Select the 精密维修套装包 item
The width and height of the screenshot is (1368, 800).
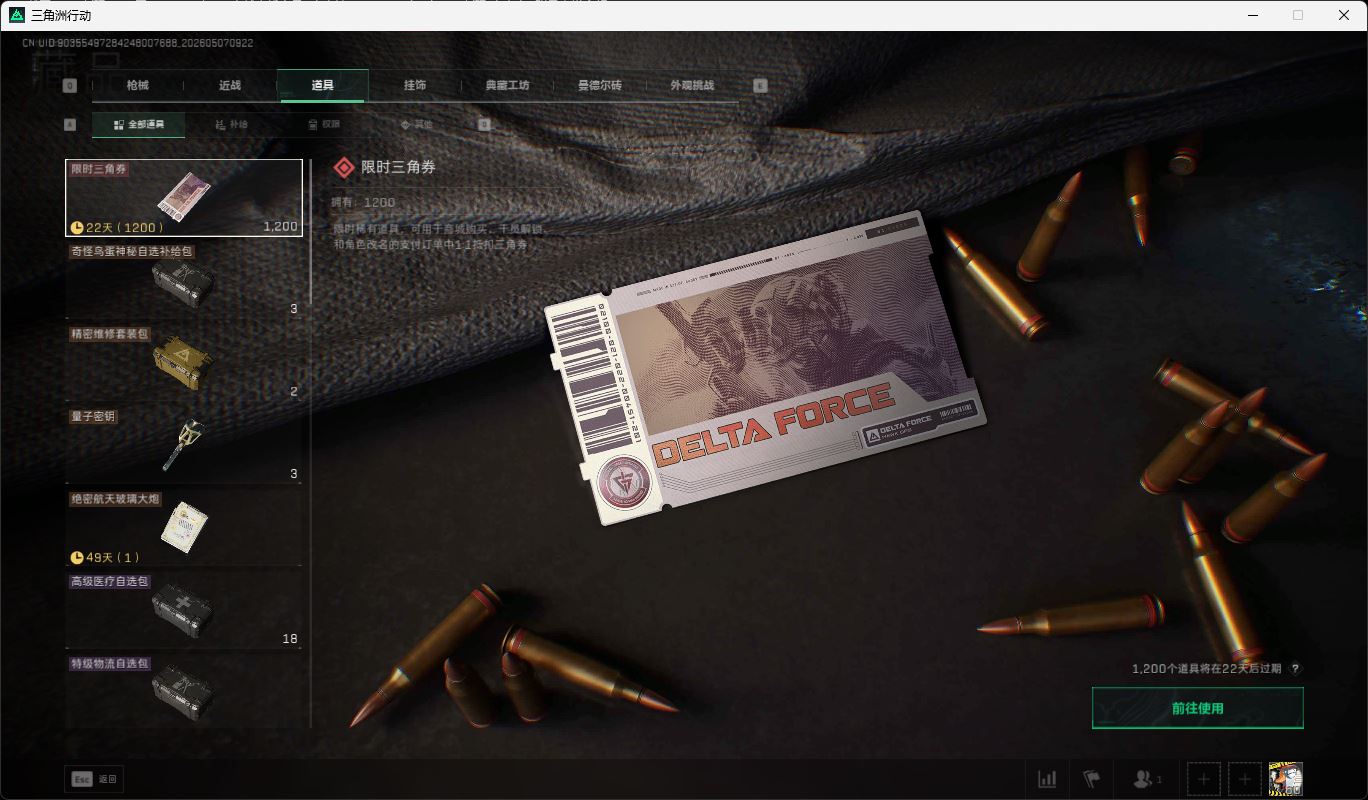(184, 362)
